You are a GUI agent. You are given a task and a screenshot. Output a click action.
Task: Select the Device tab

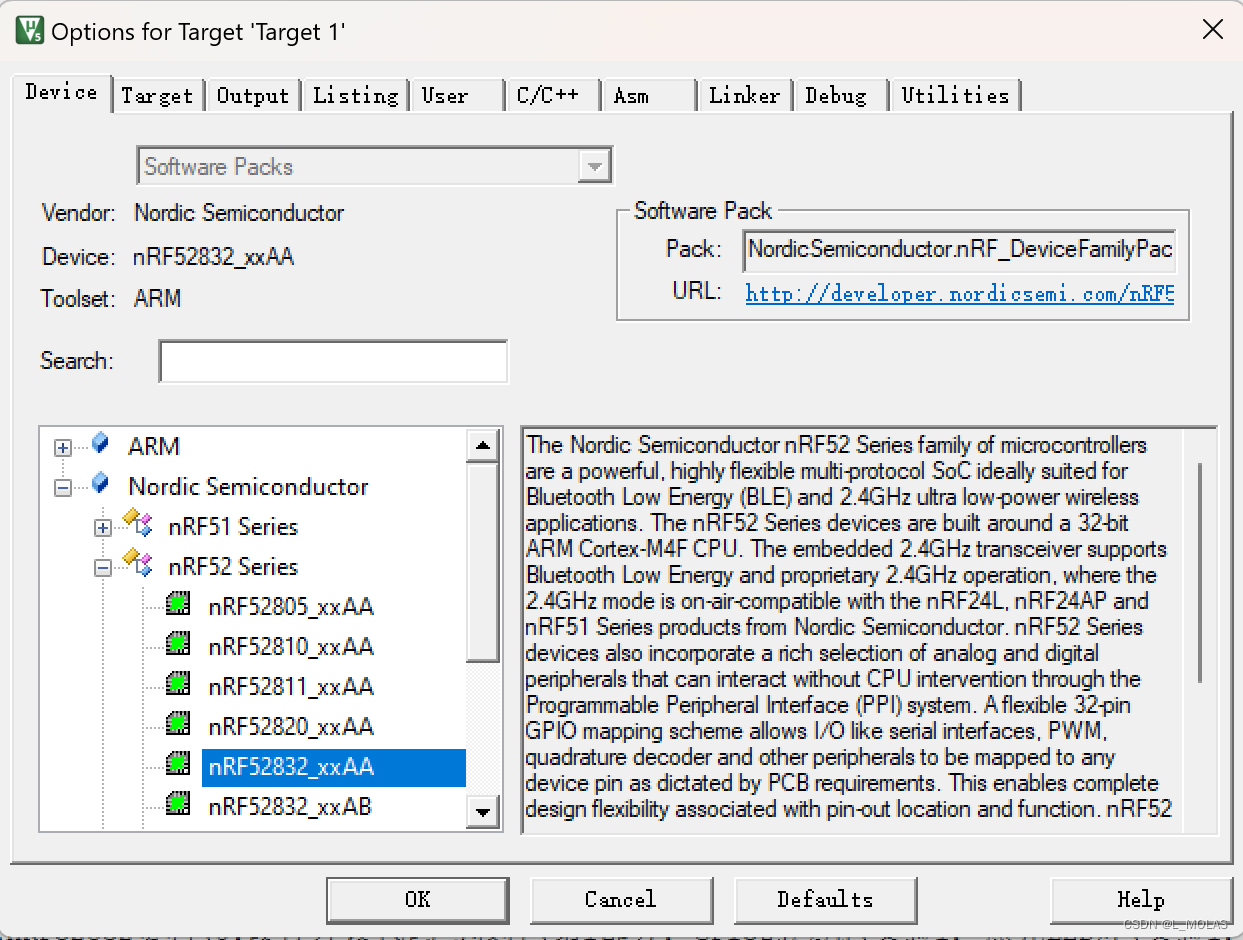tap(62, 92)
